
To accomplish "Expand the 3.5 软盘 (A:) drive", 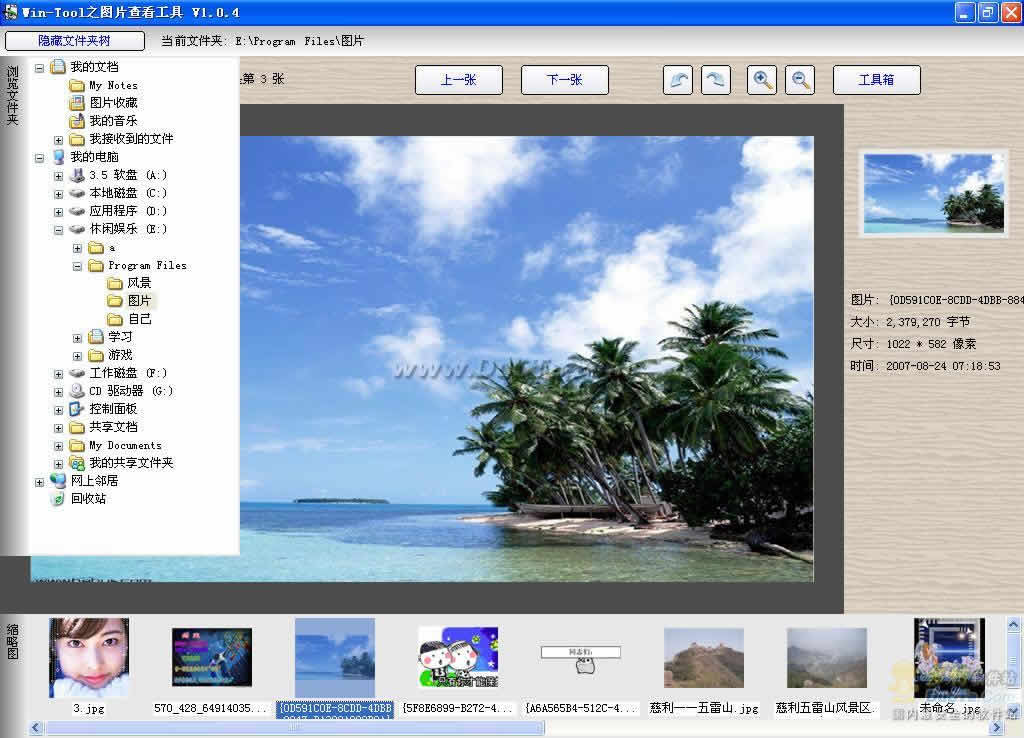I will [58, 176].
